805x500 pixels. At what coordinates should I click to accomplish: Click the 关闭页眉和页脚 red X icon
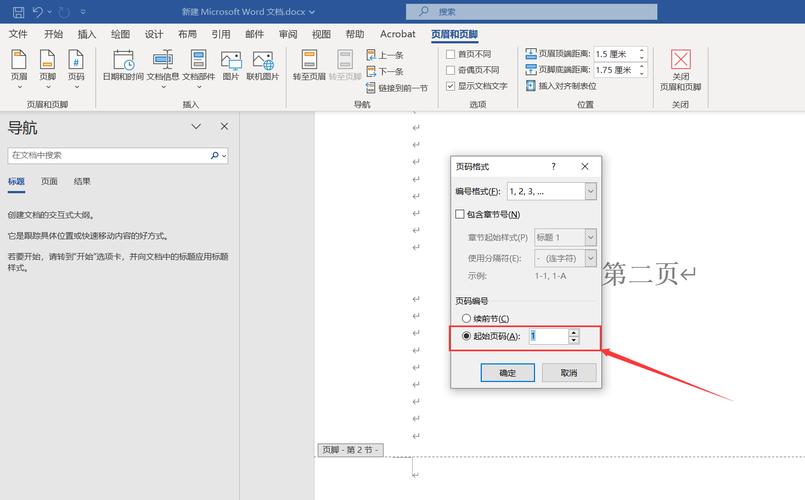coord(680,60)
